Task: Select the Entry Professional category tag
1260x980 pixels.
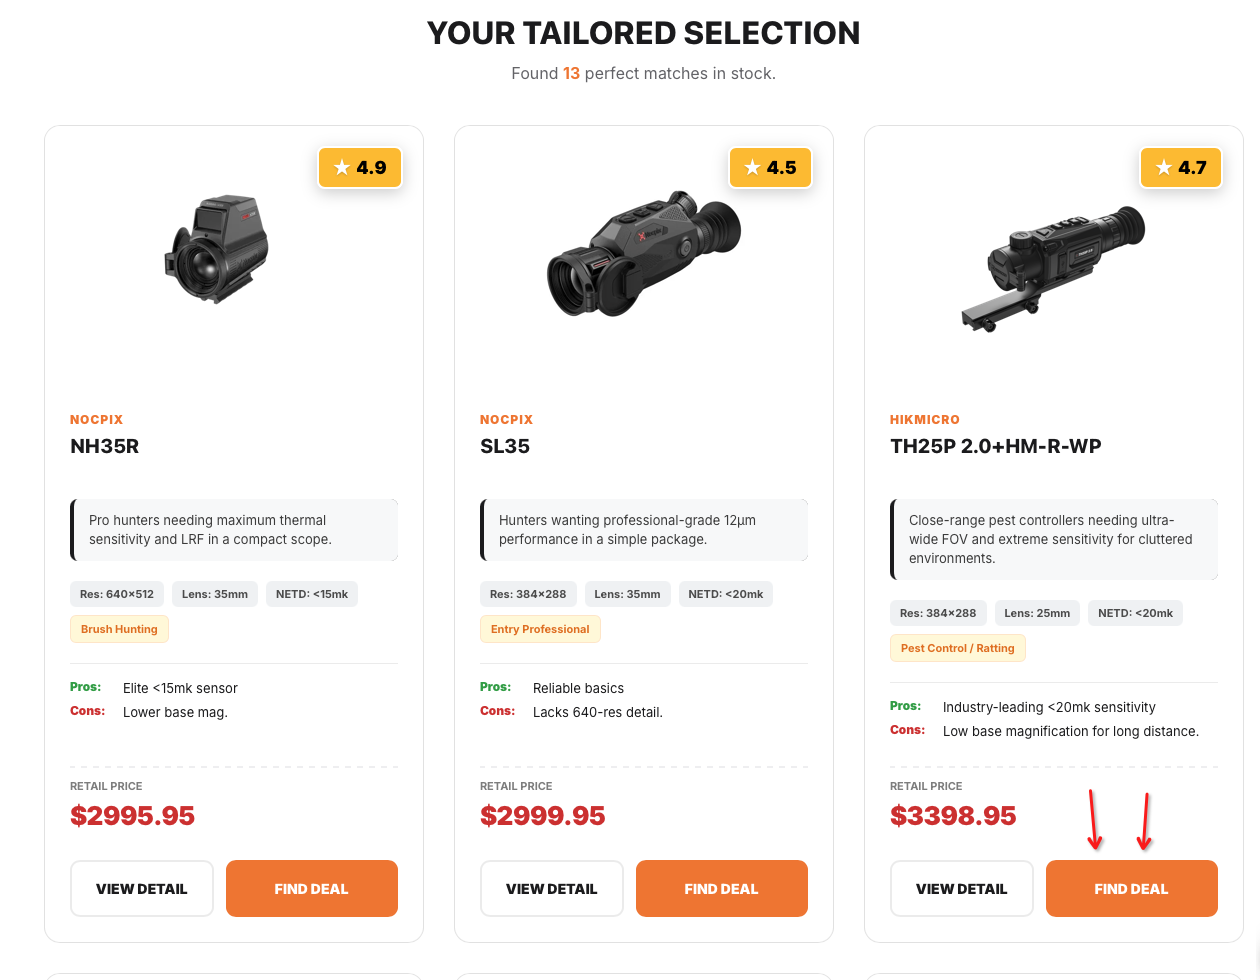Action: [540, 629]
